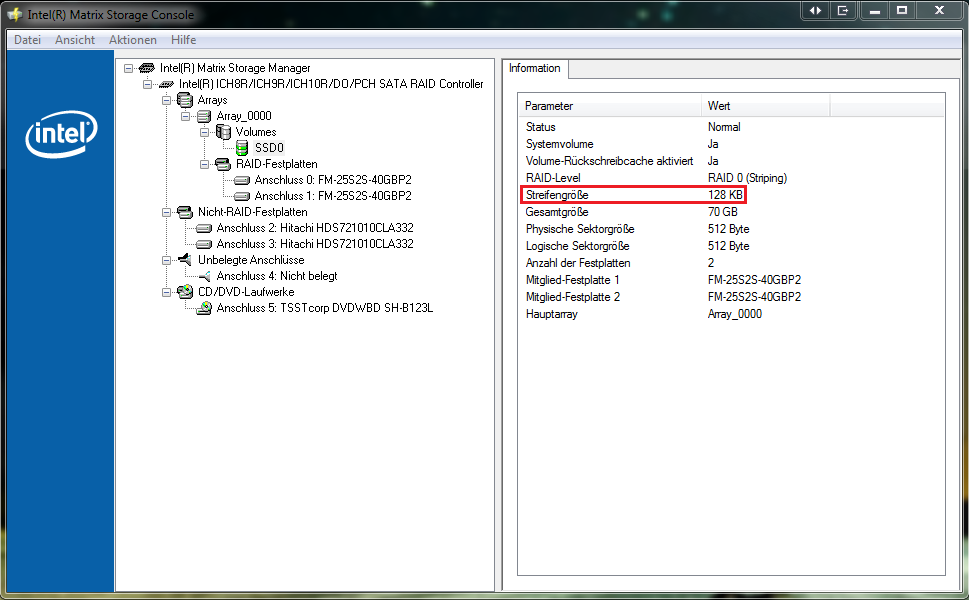Click the Gesamtgröße parameter row

click(x=731, y=212)
